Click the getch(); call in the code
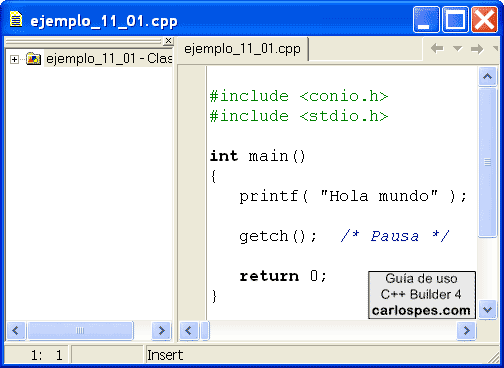Image resolution: width=504 pixels, height=368 pixels. pos(278,236)
